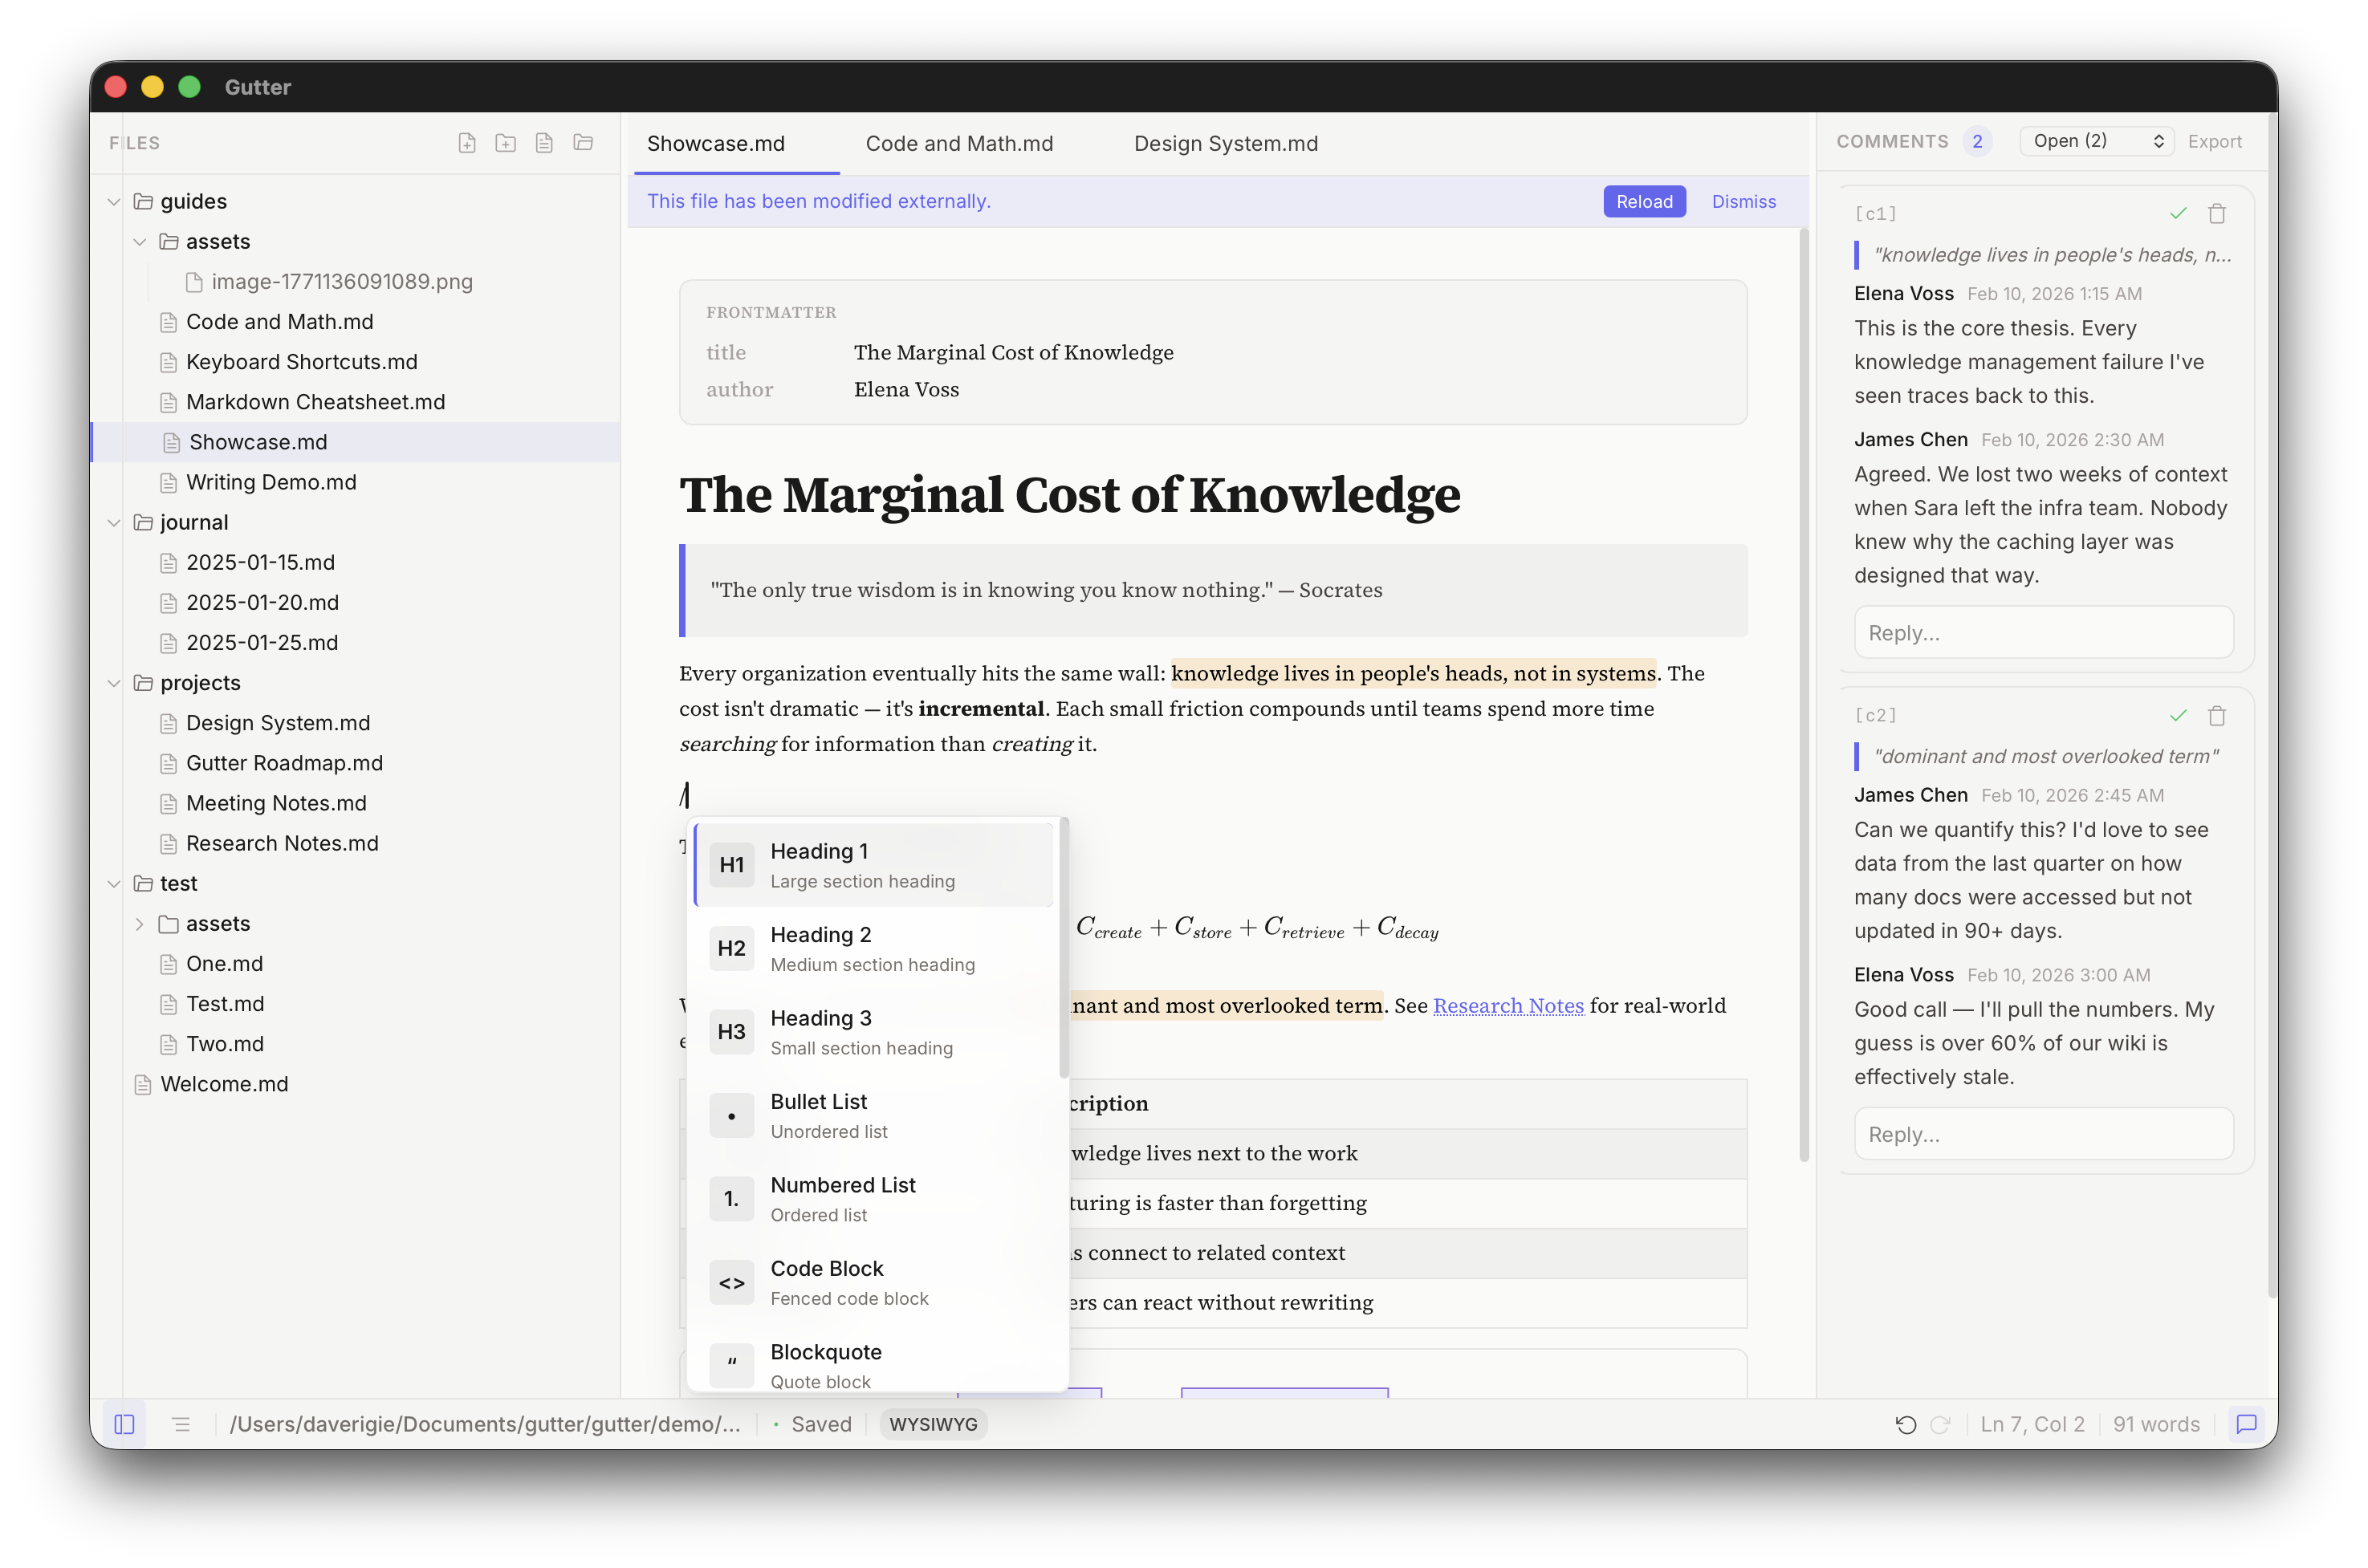
Task: Click the undo icon in status bar
Action: click(x=1906, y=1424)
